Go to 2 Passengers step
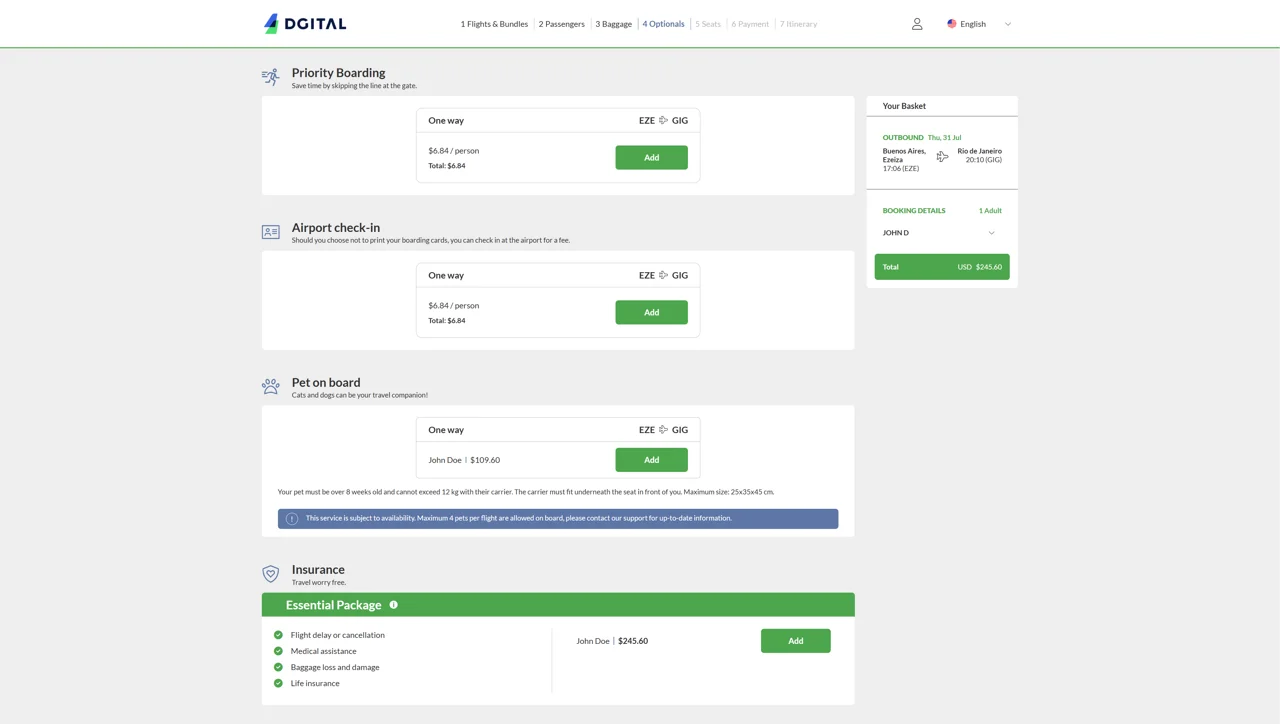The height and width of the screenshot is (724, 1280). [561, 24]
